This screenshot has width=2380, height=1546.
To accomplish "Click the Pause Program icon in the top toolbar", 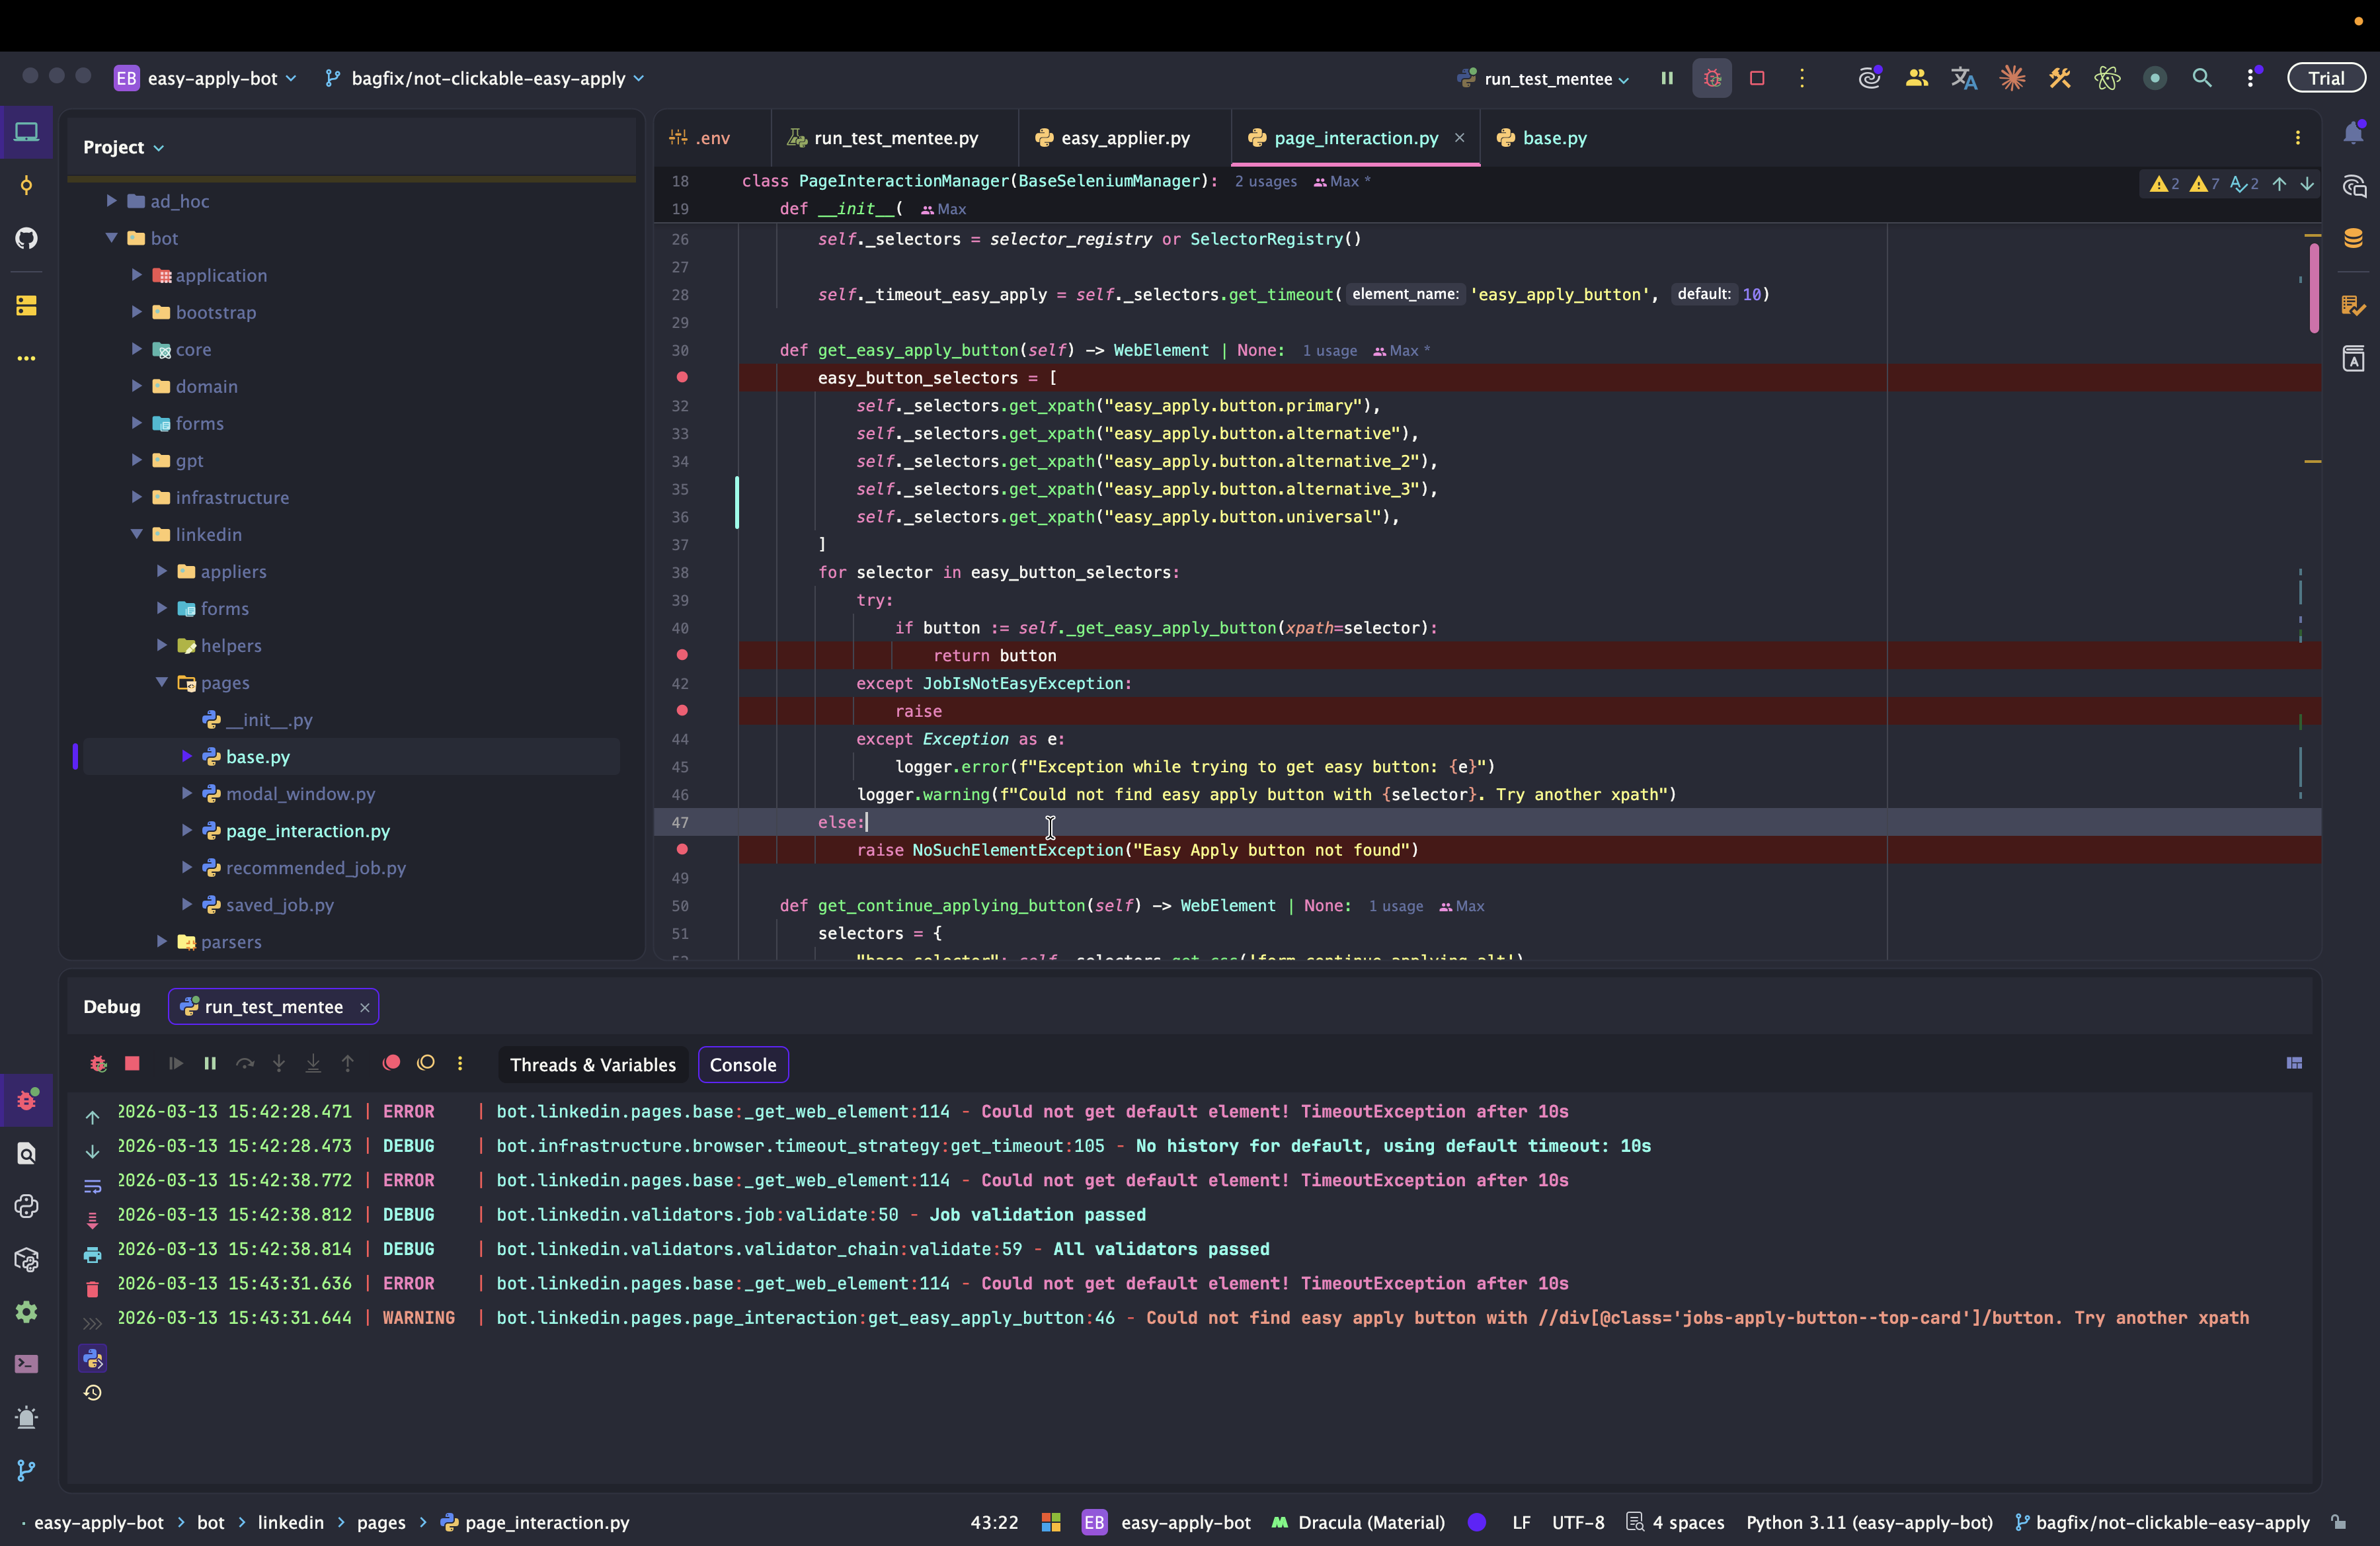I will tap(1667, 78).
